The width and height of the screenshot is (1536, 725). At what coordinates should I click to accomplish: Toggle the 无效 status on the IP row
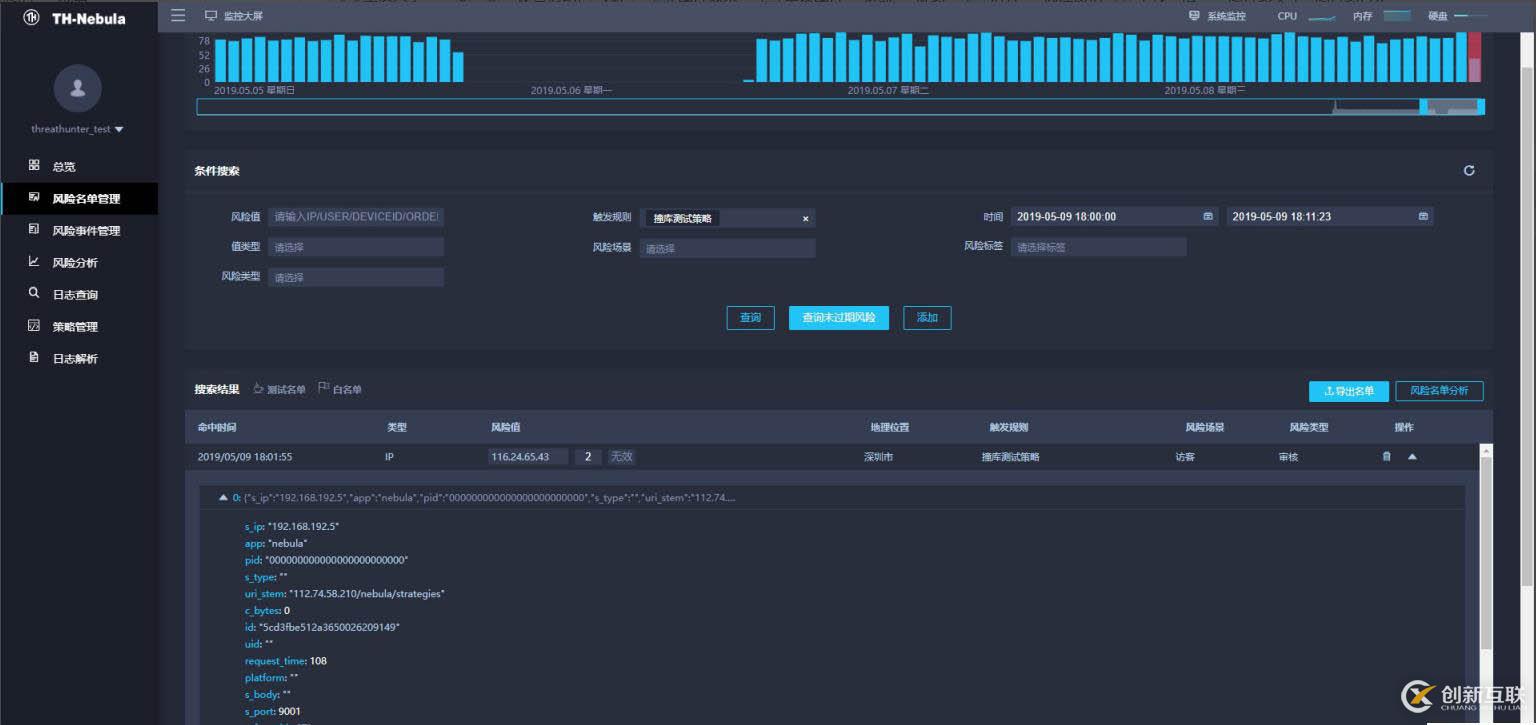pyautogui.click(x=621, y=457)
